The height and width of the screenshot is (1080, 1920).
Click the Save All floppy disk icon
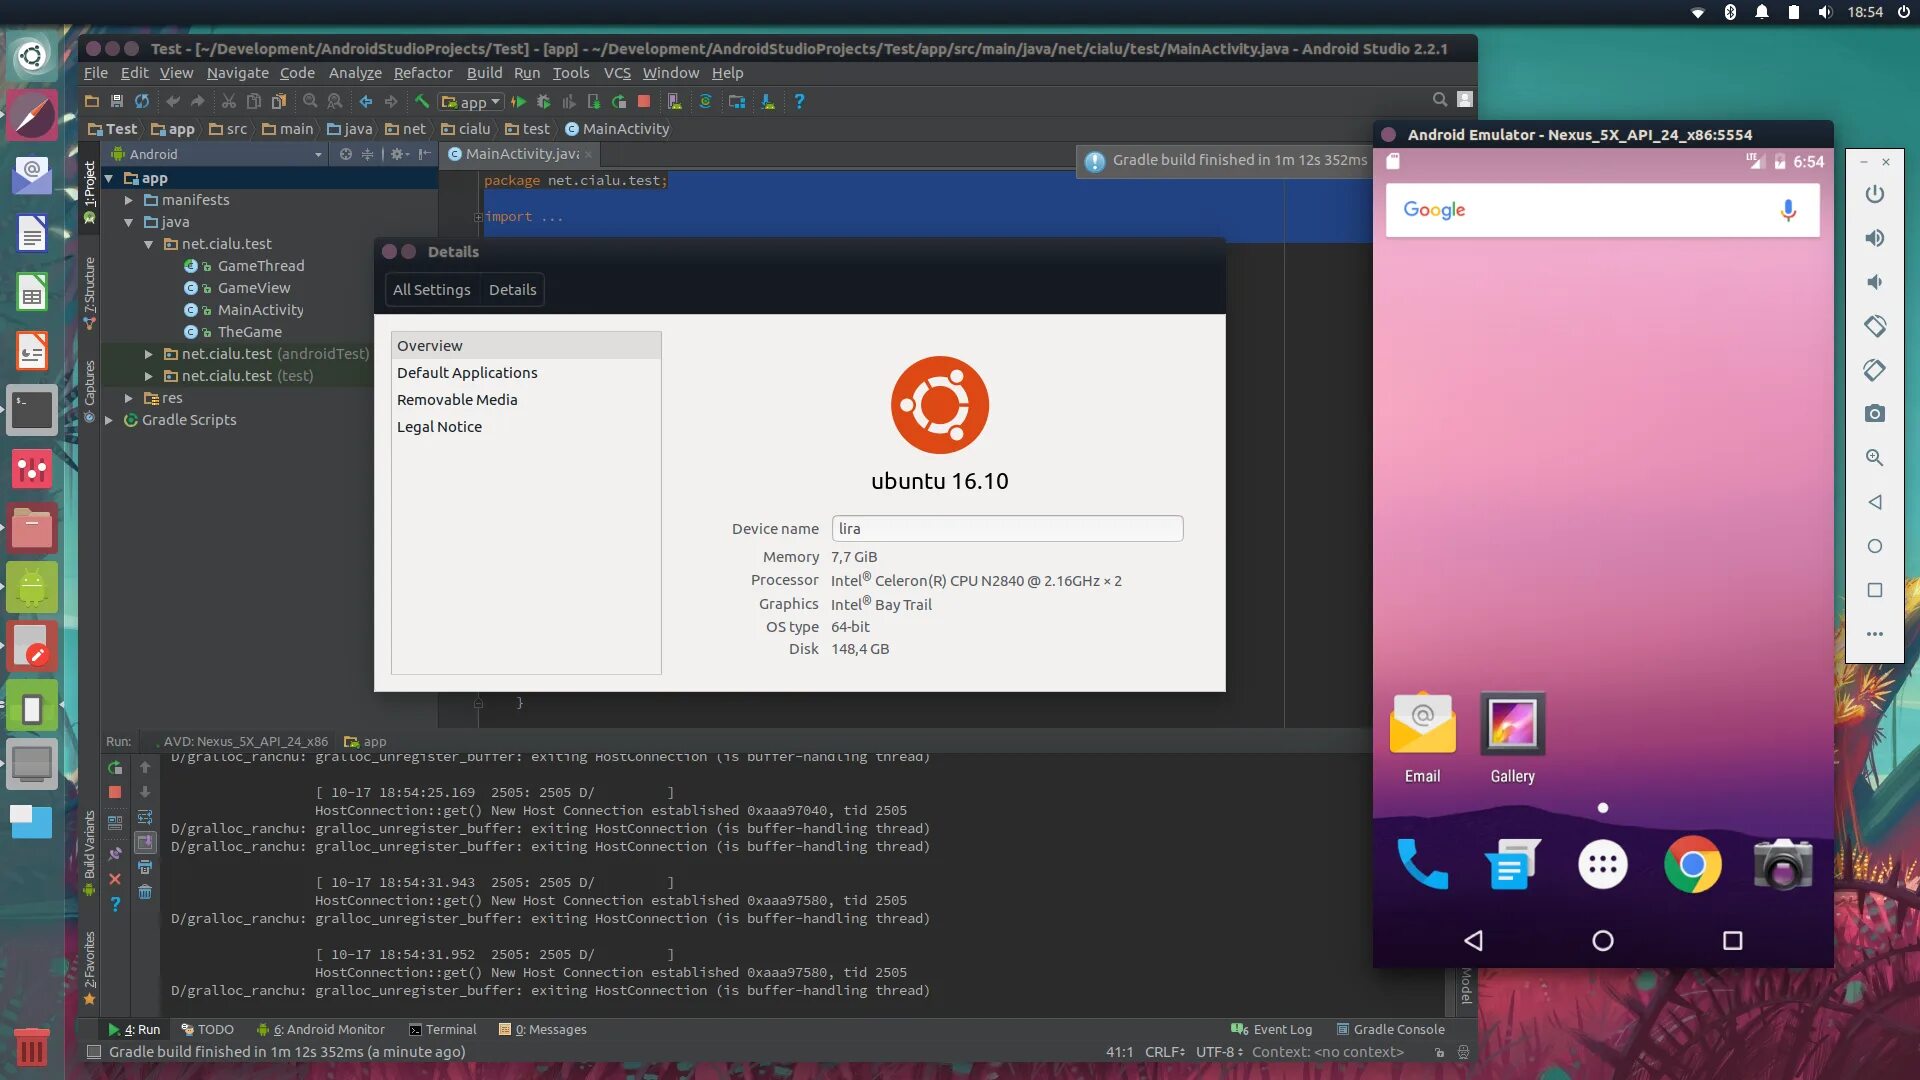[x=116, y=101]
